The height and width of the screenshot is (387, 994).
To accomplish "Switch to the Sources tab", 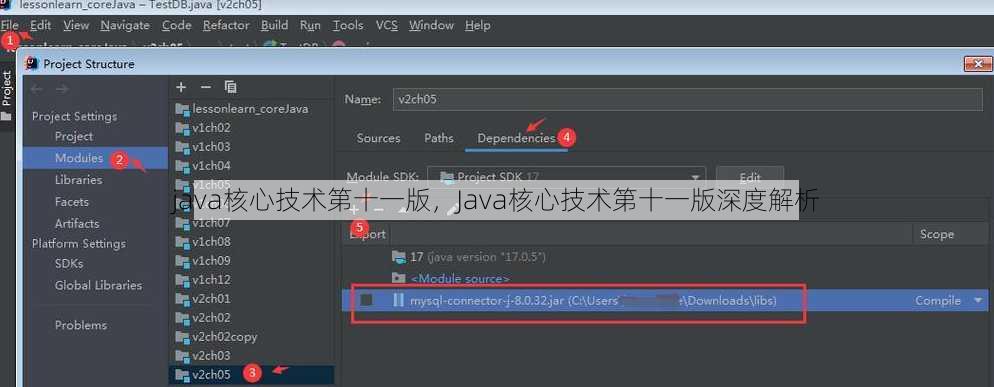I will 378,138.
